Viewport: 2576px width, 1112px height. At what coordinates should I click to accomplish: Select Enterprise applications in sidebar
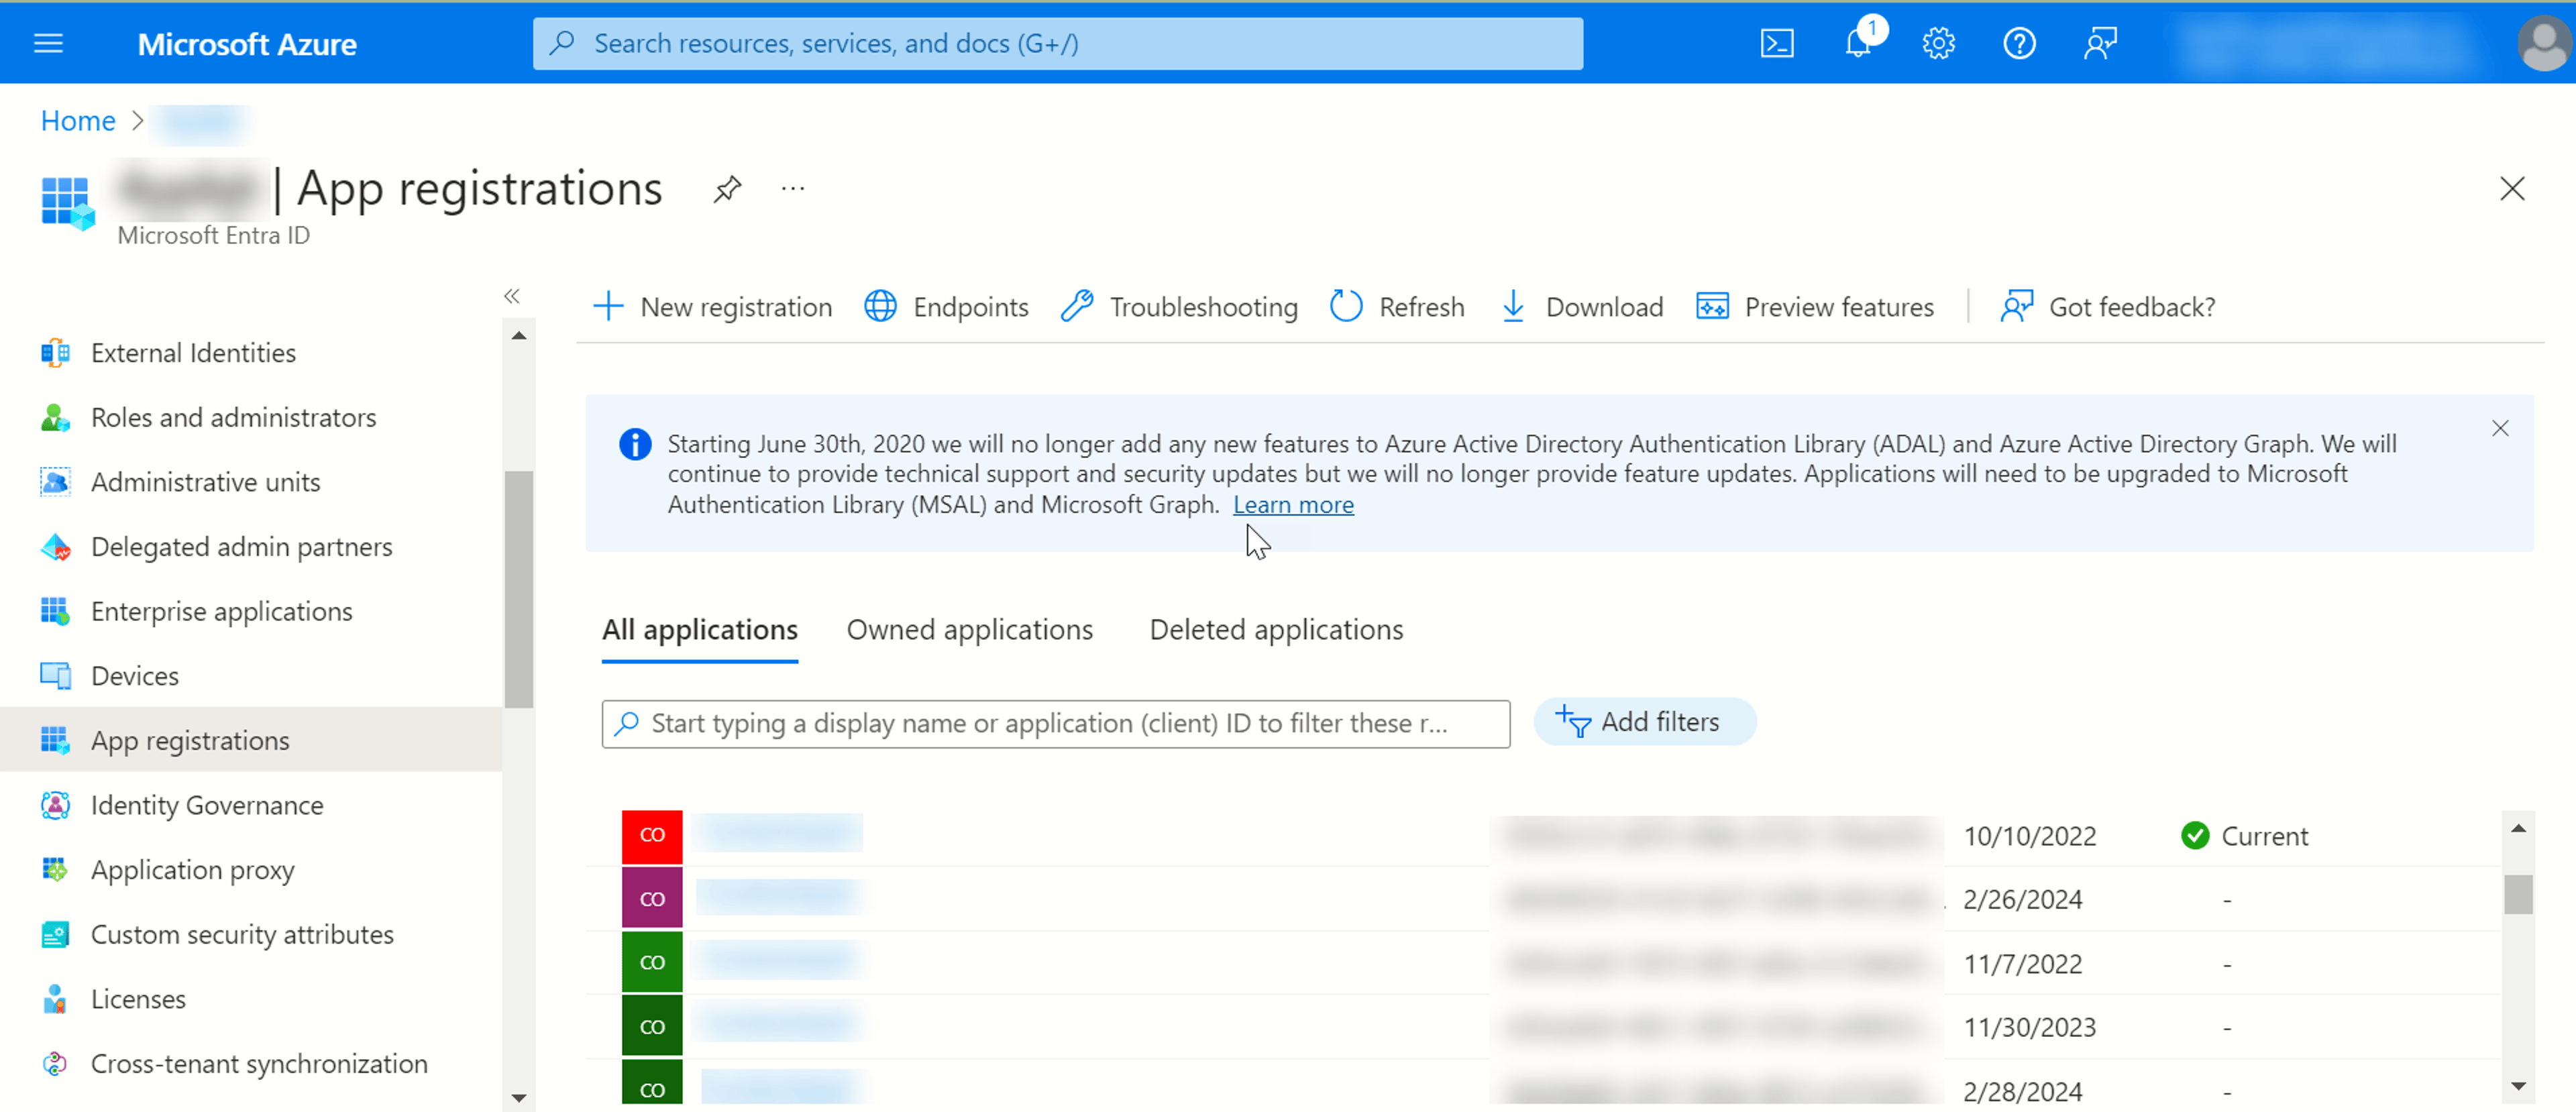coord(221,611)
